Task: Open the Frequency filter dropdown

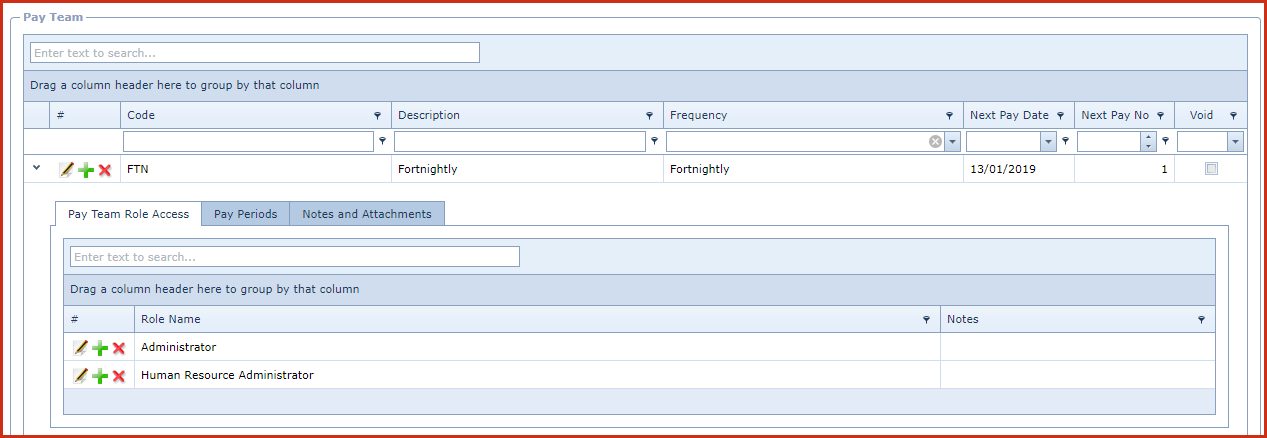Action: 952,142
